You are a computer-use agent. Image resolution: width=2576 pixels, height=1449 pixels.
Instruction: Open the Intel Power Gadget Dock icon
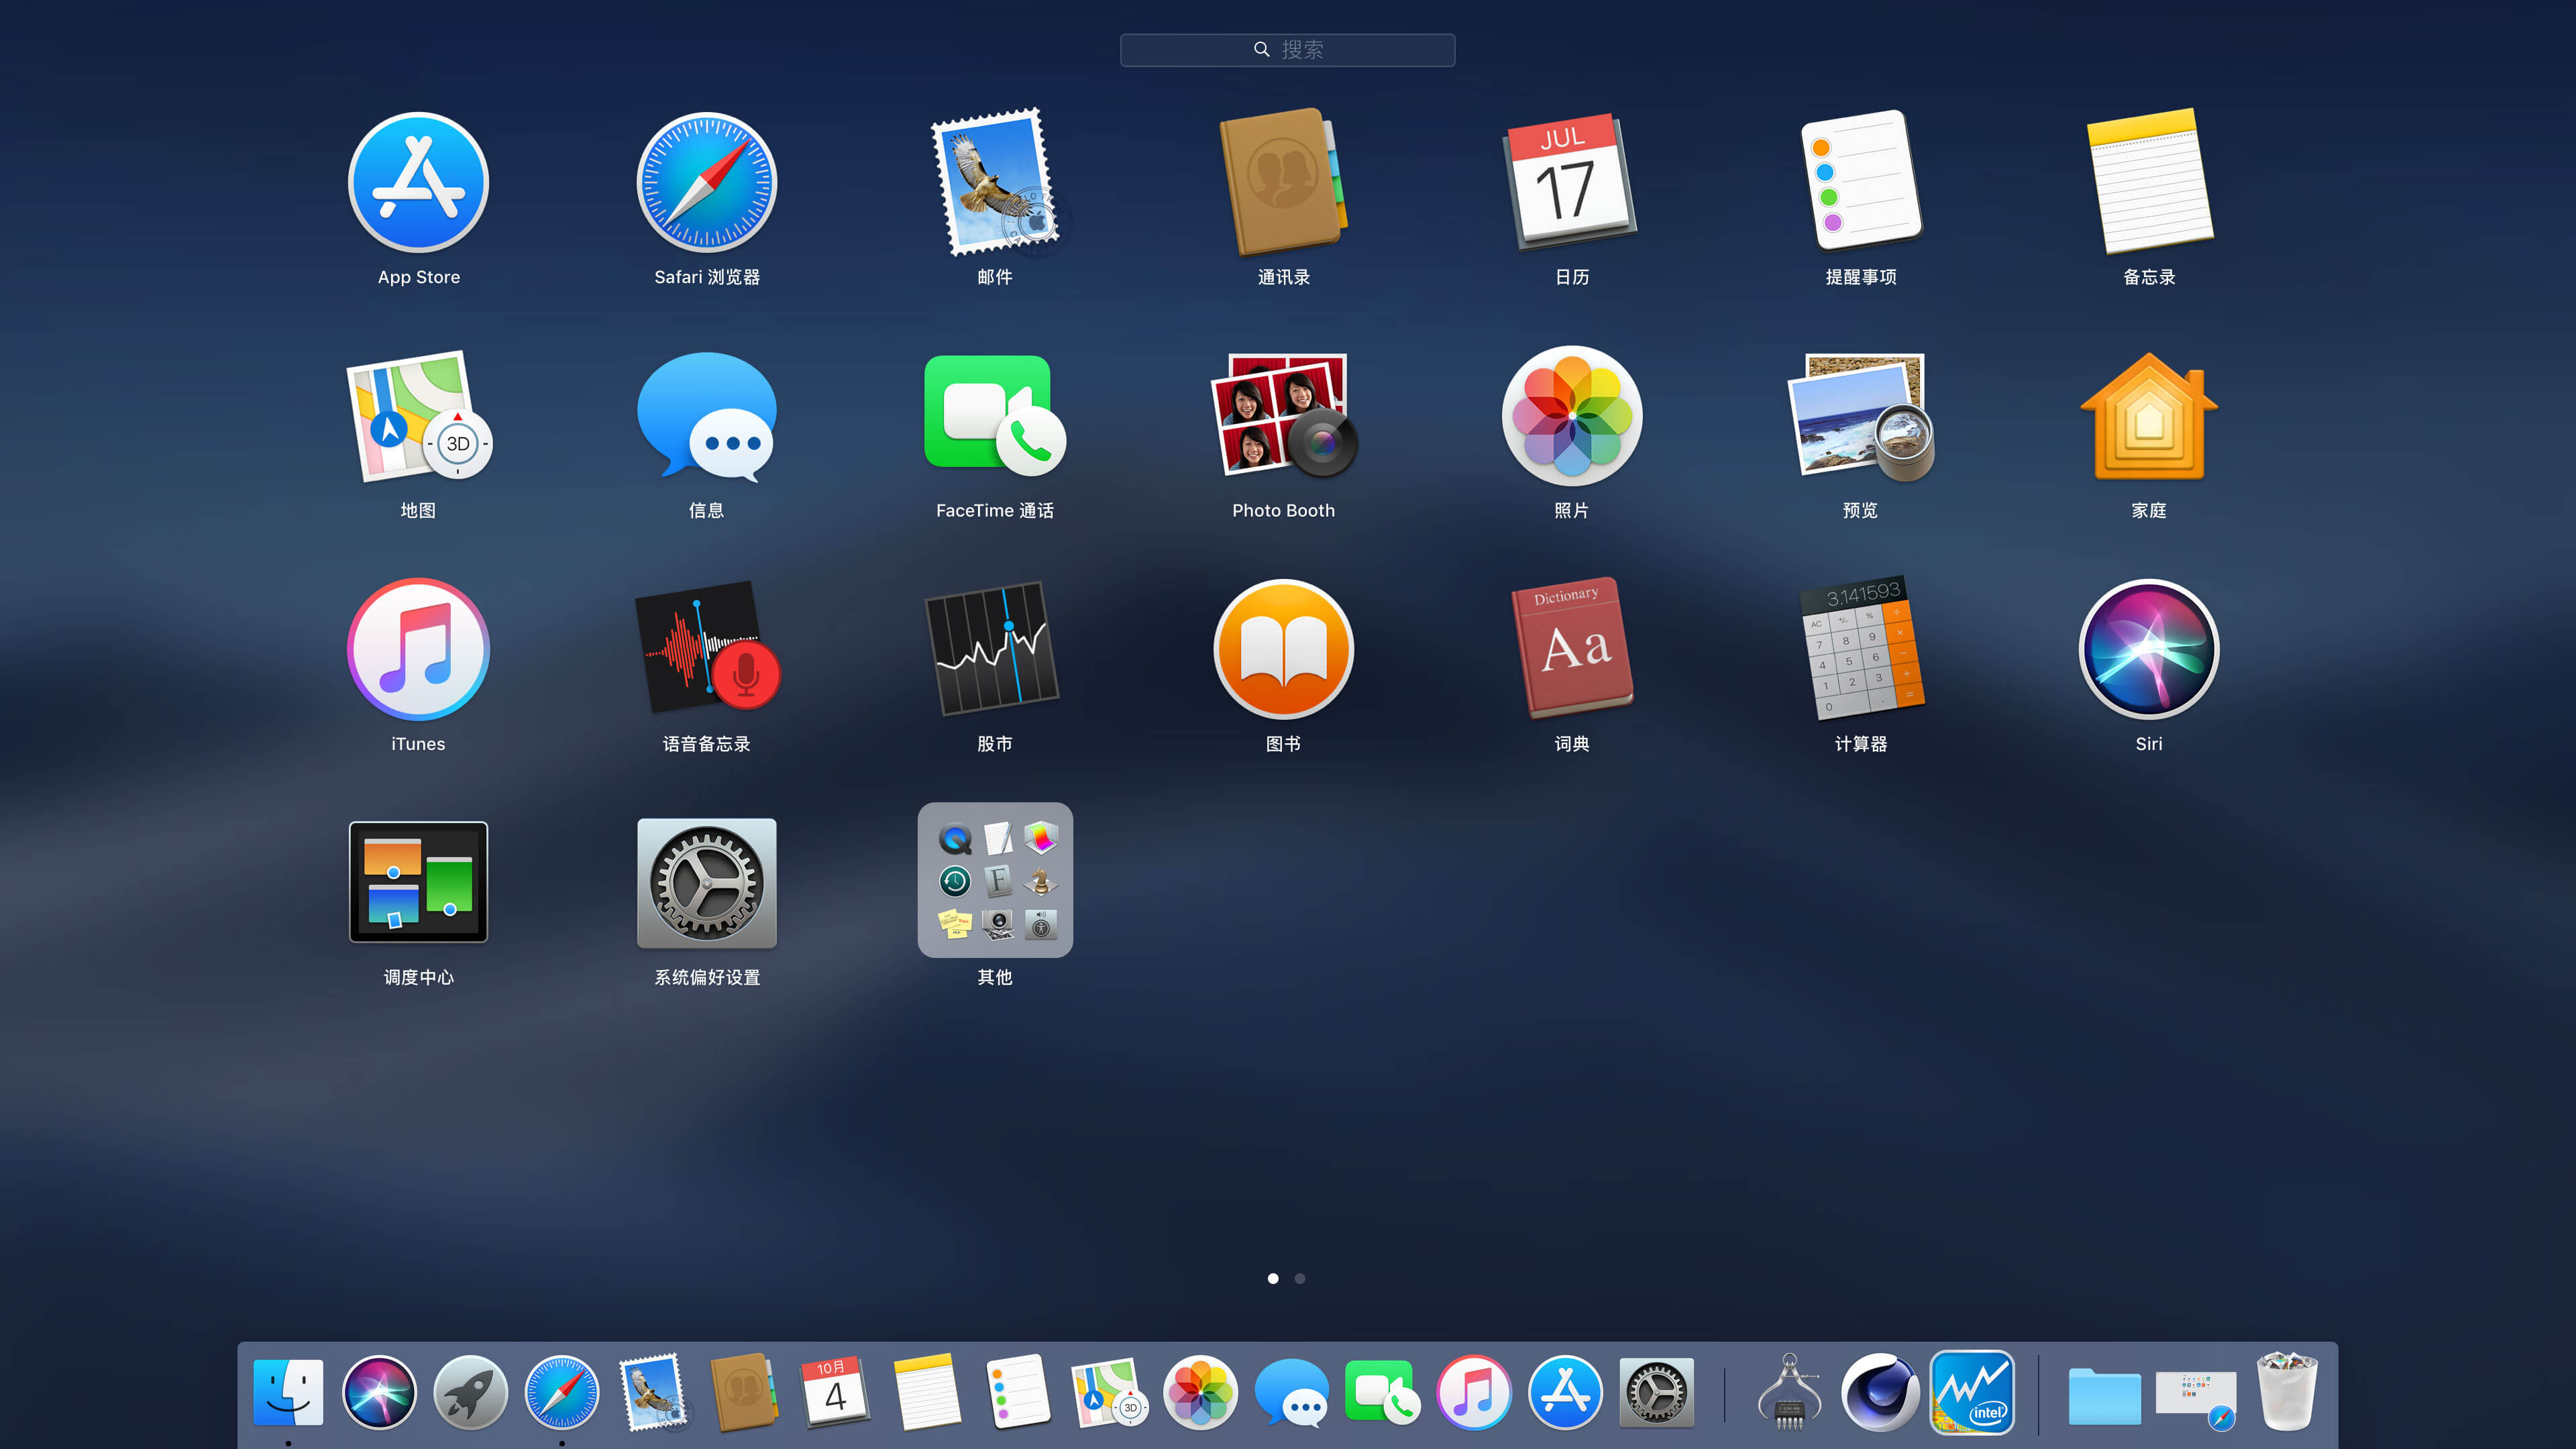pyautogui.click(x=1972, y=1392)
